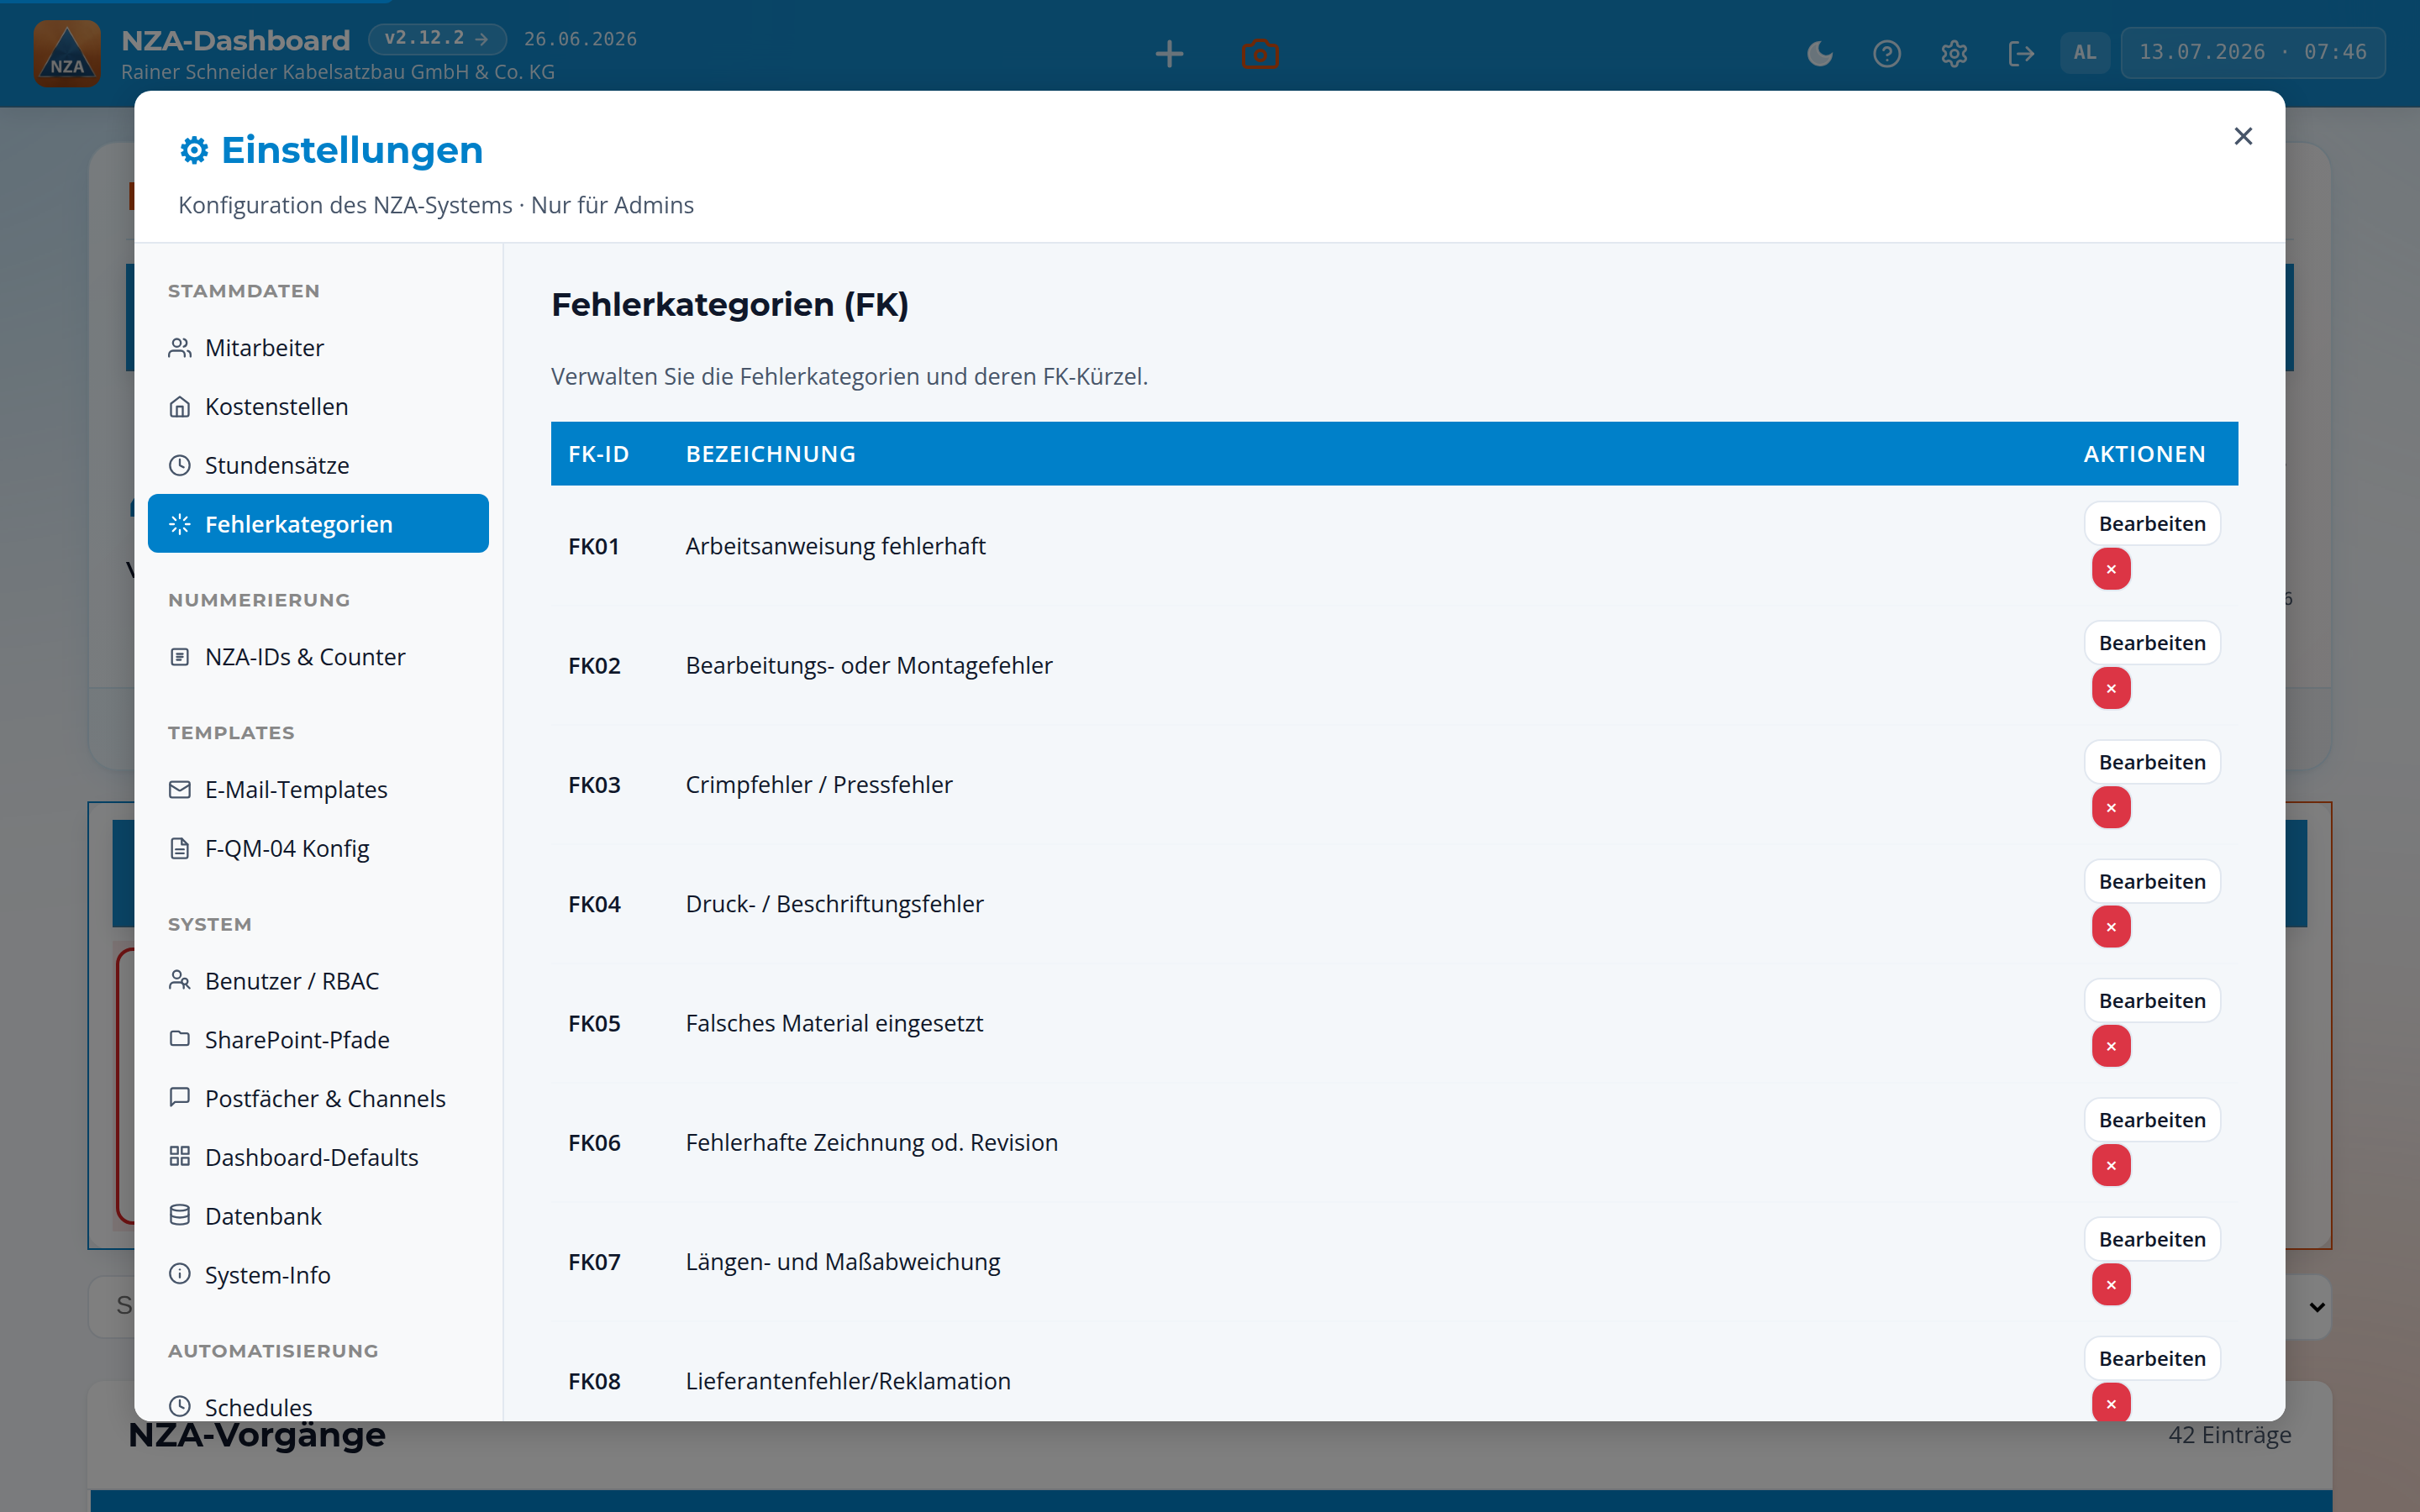The width and height of the screenshot is (2420, 1512).
Task: Open the Kostenstellen settings section
Action: point(318,406)
